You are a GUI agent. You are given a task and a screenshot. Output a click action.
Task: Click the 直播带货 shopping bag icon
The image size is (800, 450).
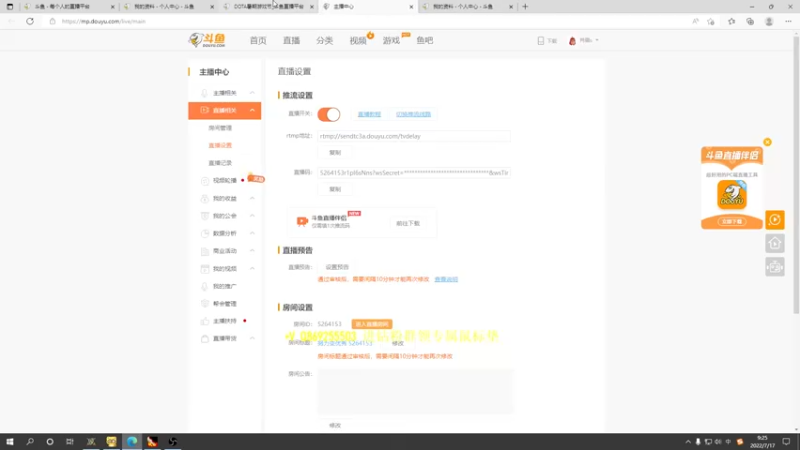205,338
